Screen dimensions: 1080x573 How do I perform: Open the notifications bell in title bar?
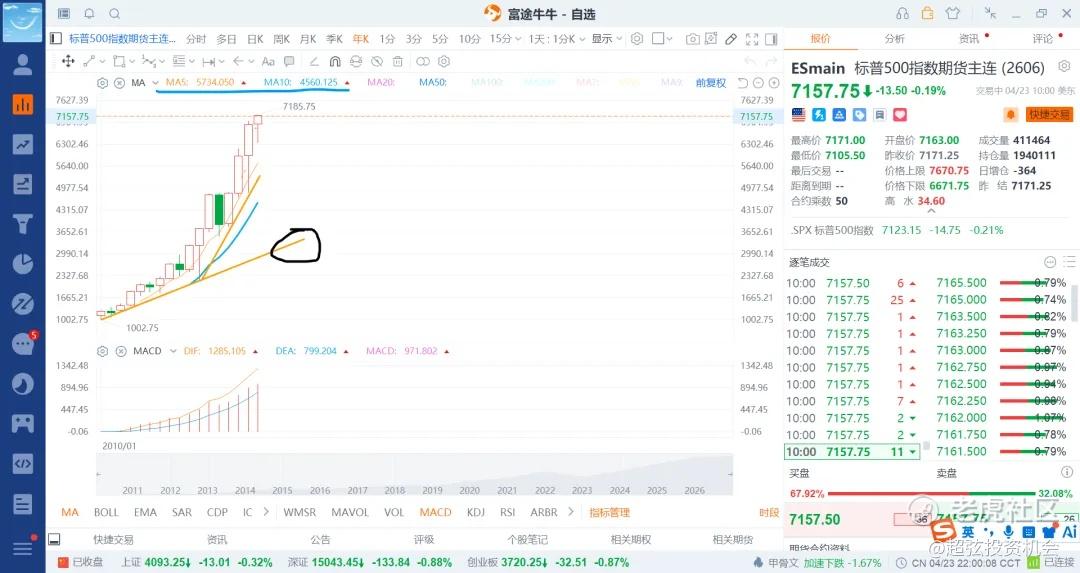[x=90, y=14]
